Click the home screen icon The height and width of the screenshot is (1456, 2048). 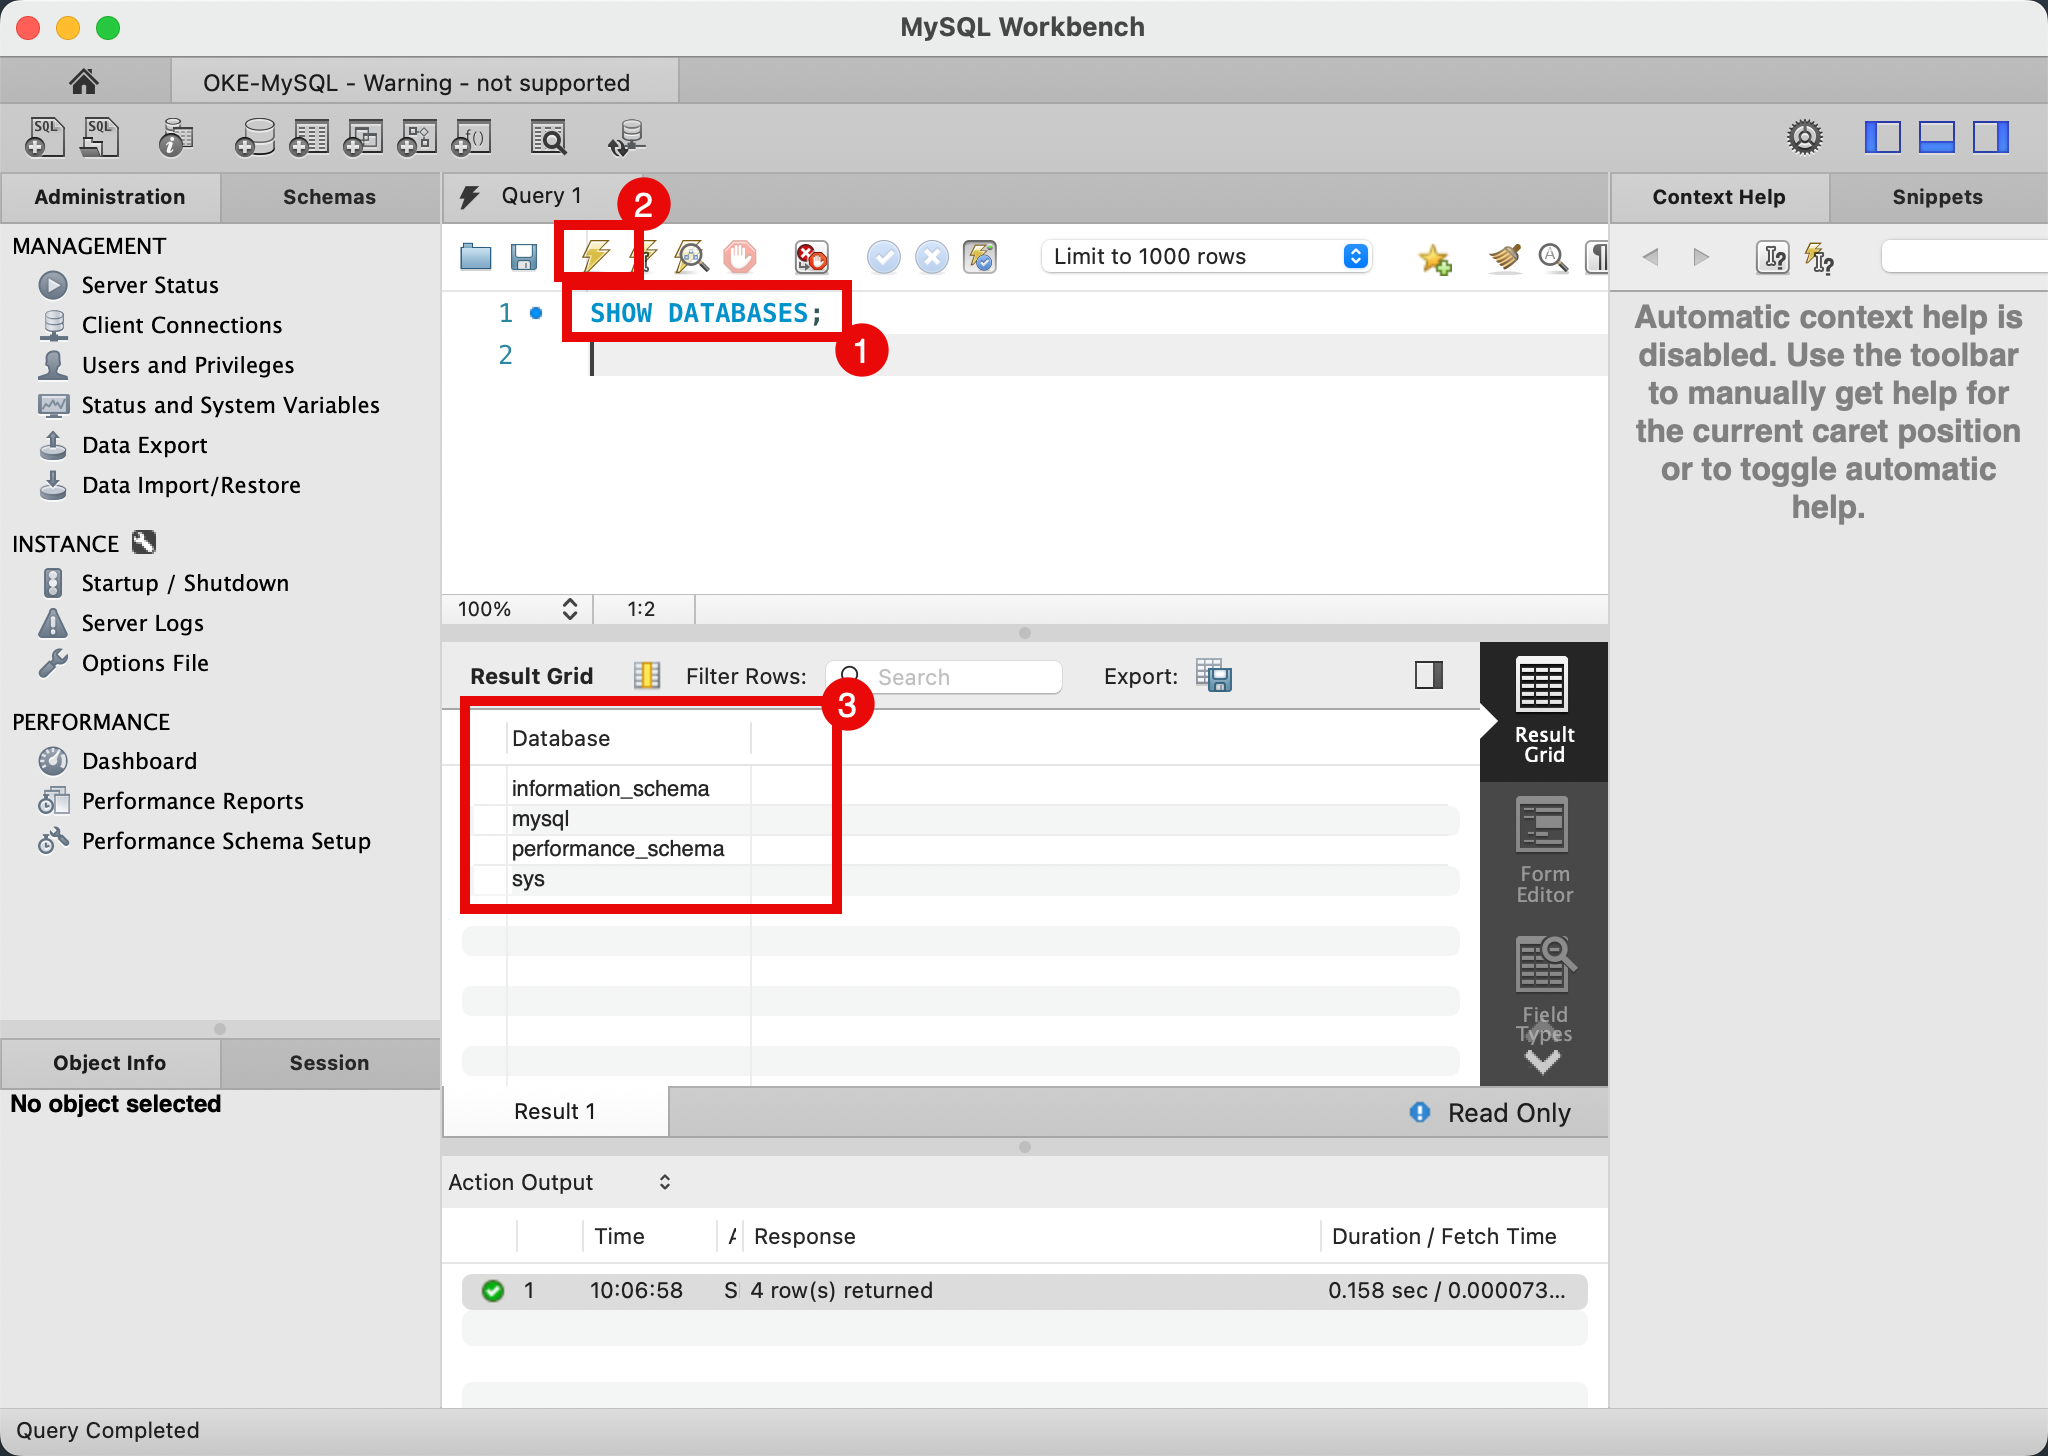coord(84,81)
